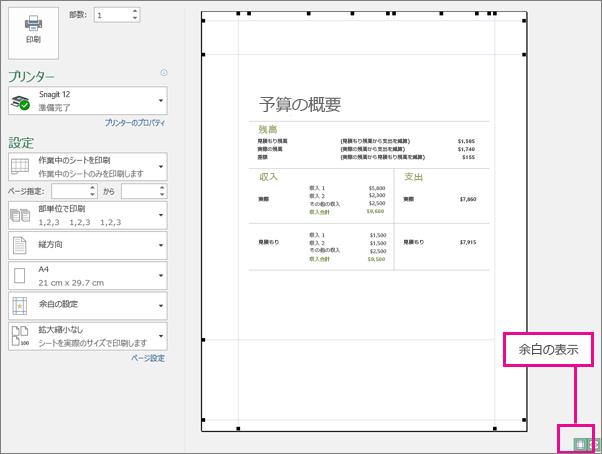Click the $7,915 expense value in the preview
The width and height of the screenshot is (602, 454).
click(x=468, y=242)
